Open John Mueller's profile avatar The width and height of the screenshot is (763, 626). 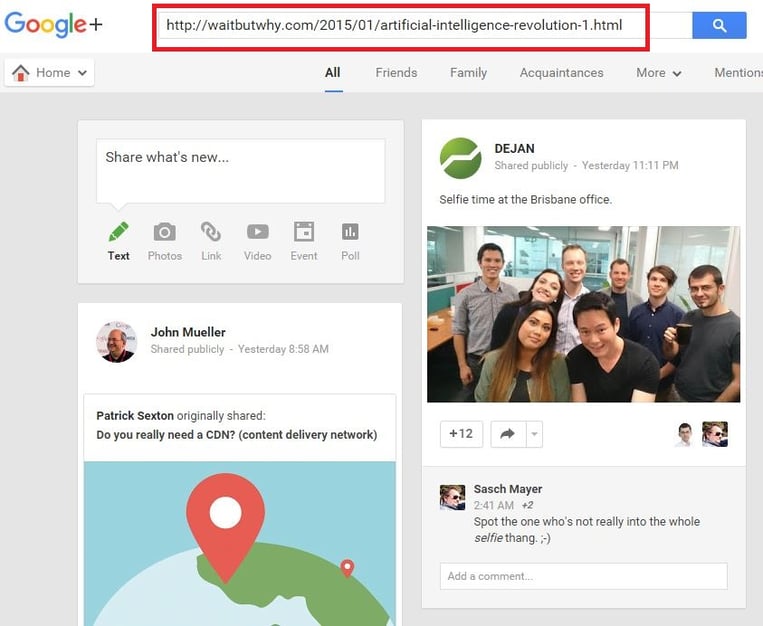click(x=116, y=342)
